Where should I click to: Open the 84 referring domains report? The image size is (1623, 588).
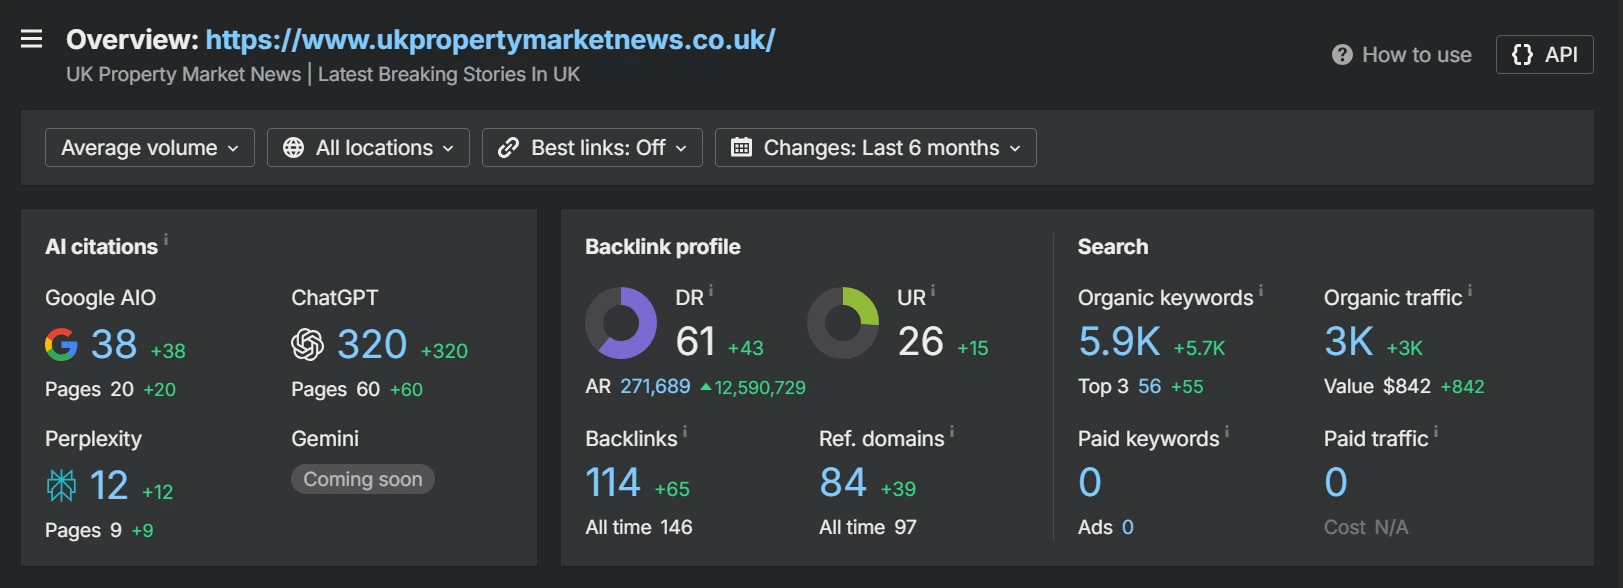click(x=842, y=483)
